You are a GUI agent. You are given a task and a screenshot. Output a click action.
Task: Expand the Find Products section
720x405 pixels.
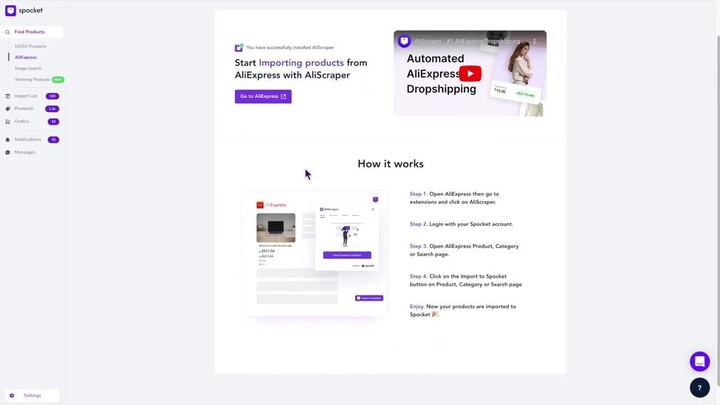tap(32, 32)
